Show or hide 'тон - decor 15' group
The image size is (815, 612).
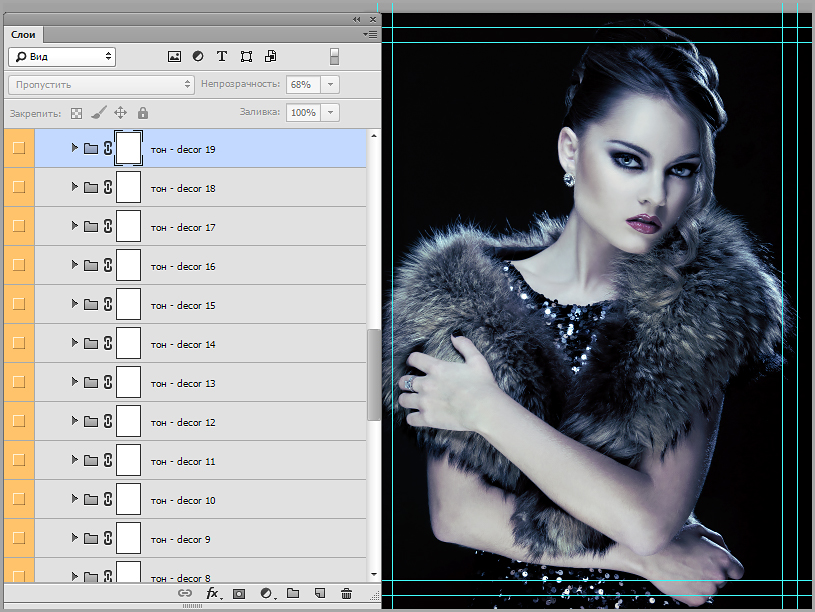tap(18, 304)
